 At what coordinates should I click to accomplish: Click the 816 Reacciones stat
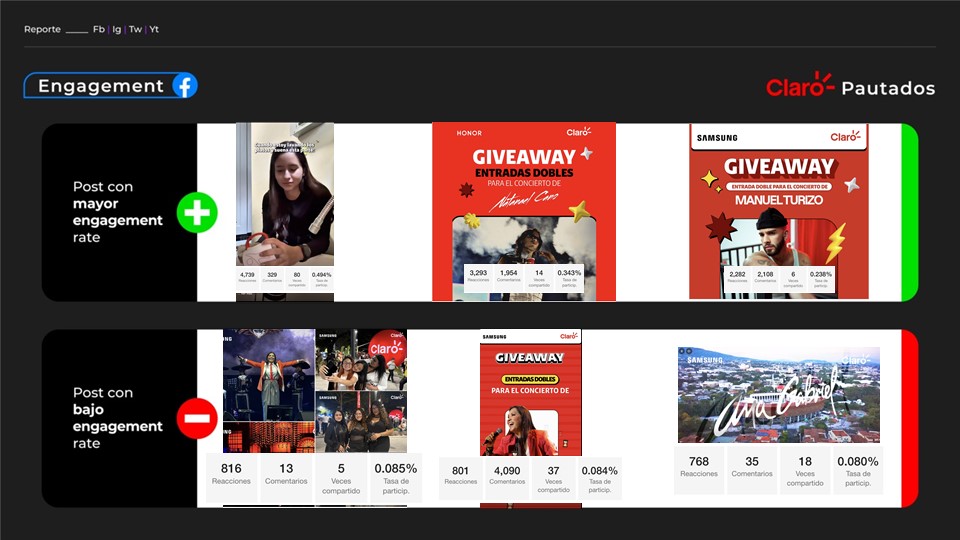point(231,478)
